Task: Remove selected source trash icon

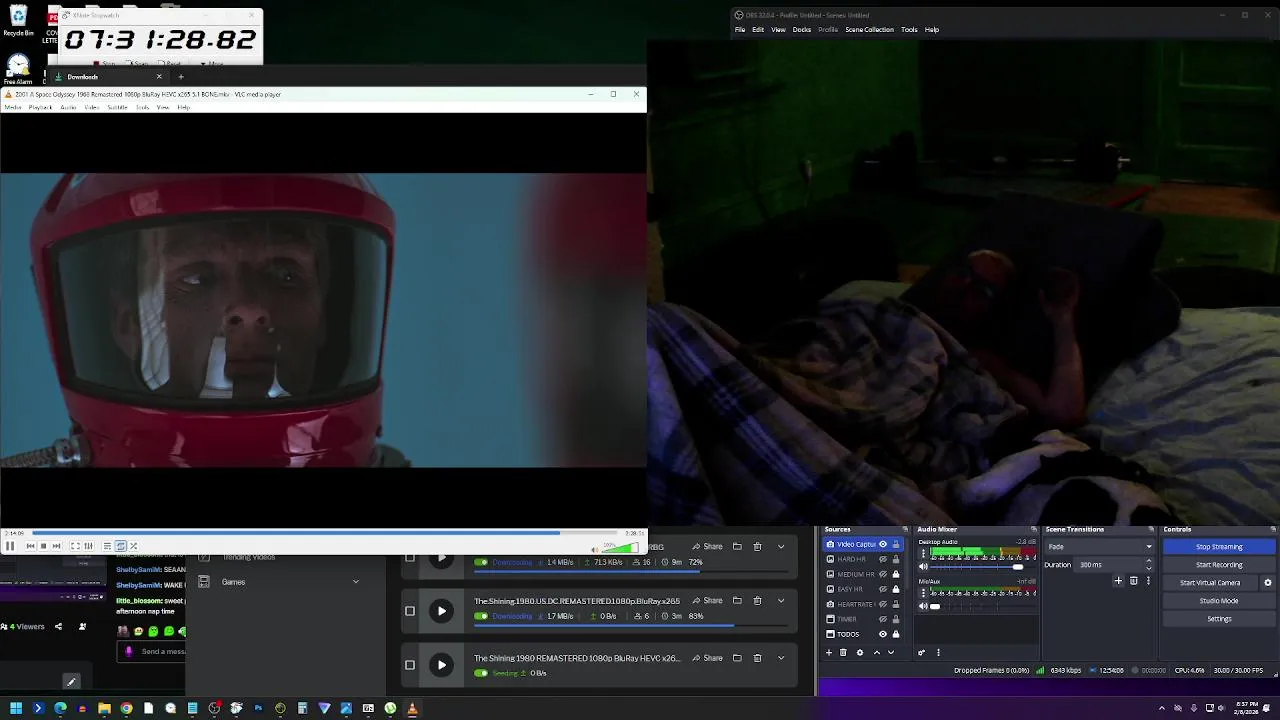Action: (x=843, y=652)
